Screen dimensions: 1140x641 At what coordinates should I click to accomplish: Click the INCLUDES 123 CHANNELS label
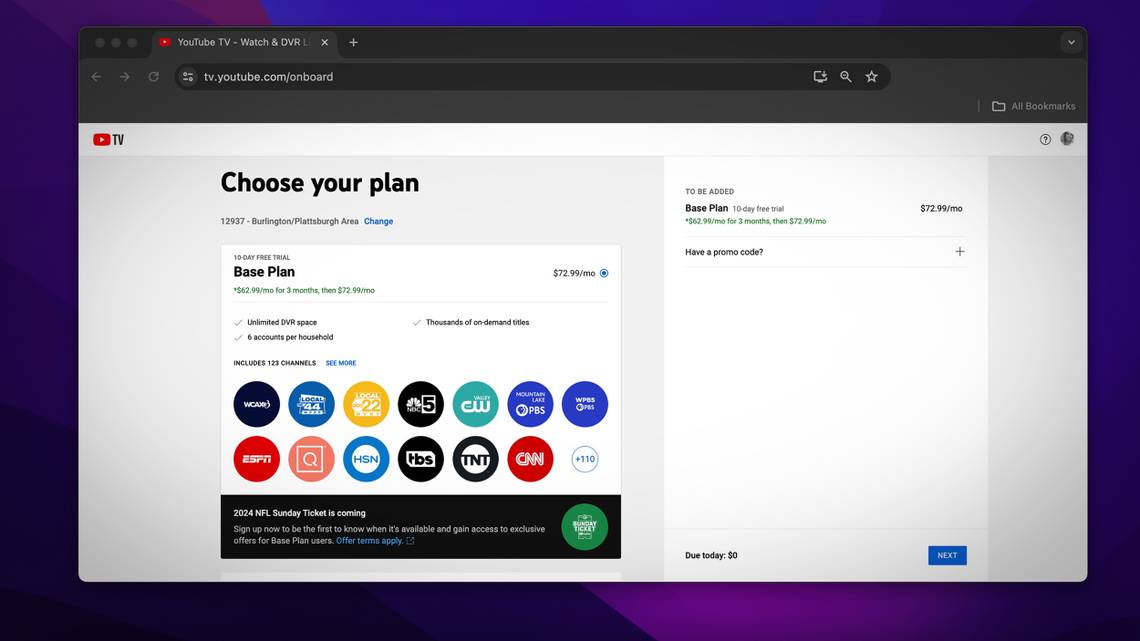click(275, 363)
